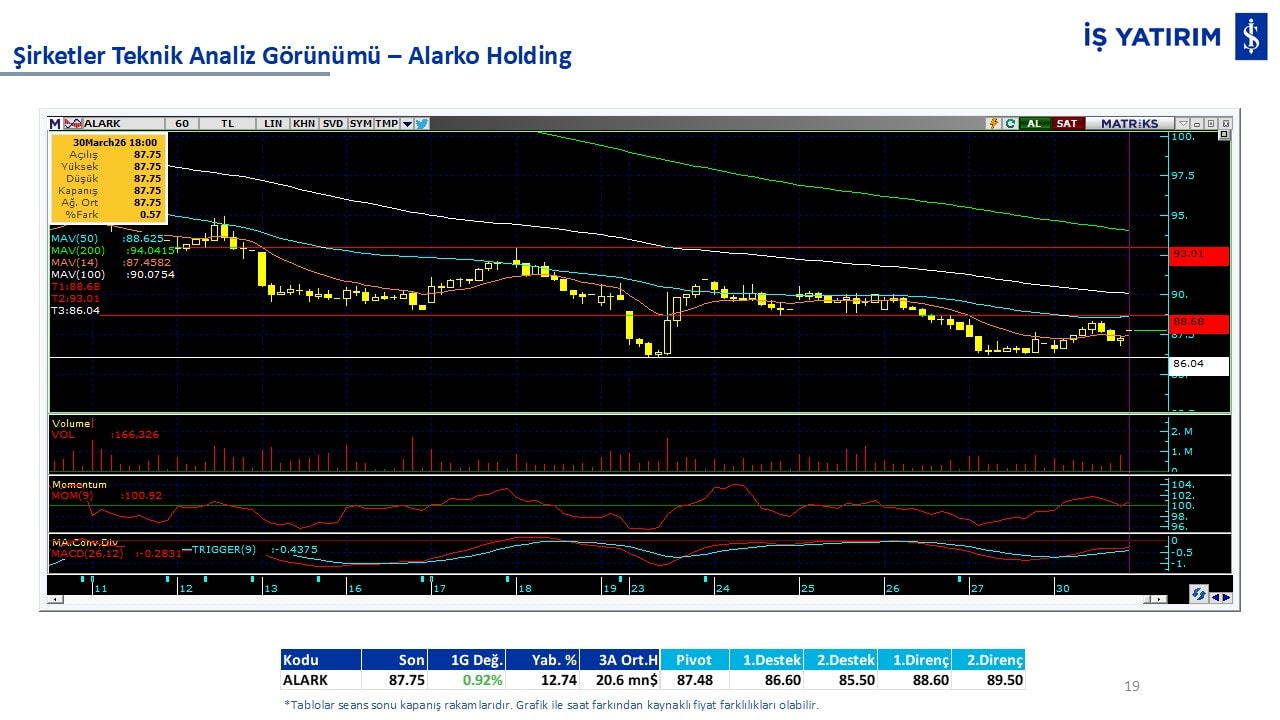Expand the black dropdown arrow after TMP
Viewport: 1280px width, 720px height.
point(407,124)
